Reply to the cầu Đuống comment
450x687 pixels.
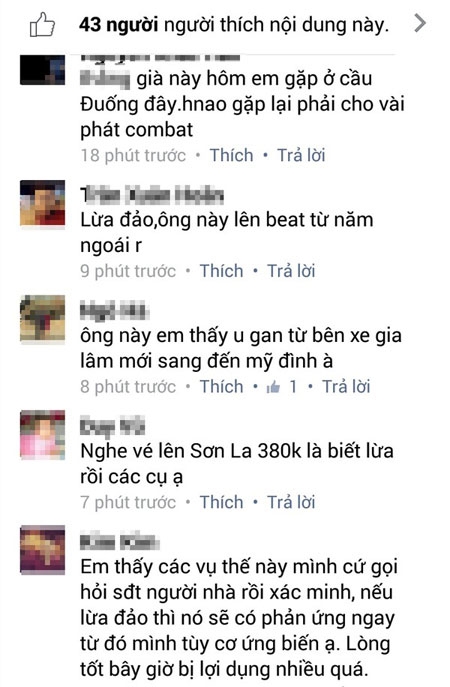[x=301, y=155]
